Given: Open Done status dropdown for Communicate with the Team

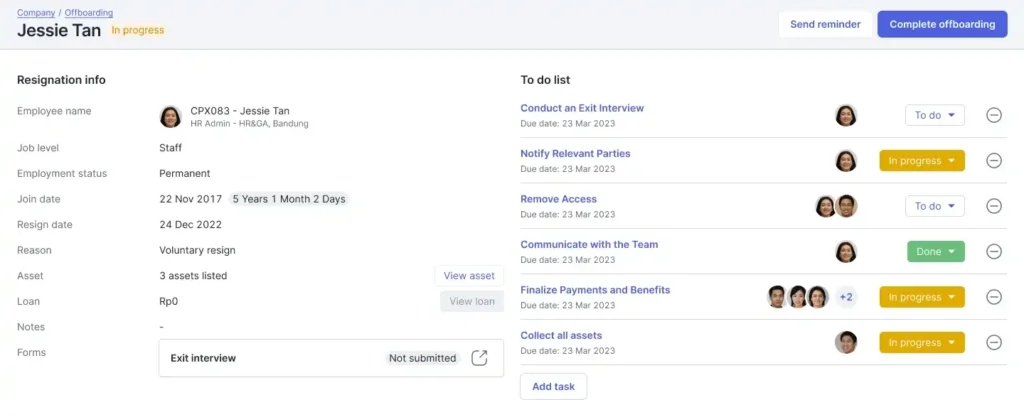Looking at the screenshot, I should [935, 251].
